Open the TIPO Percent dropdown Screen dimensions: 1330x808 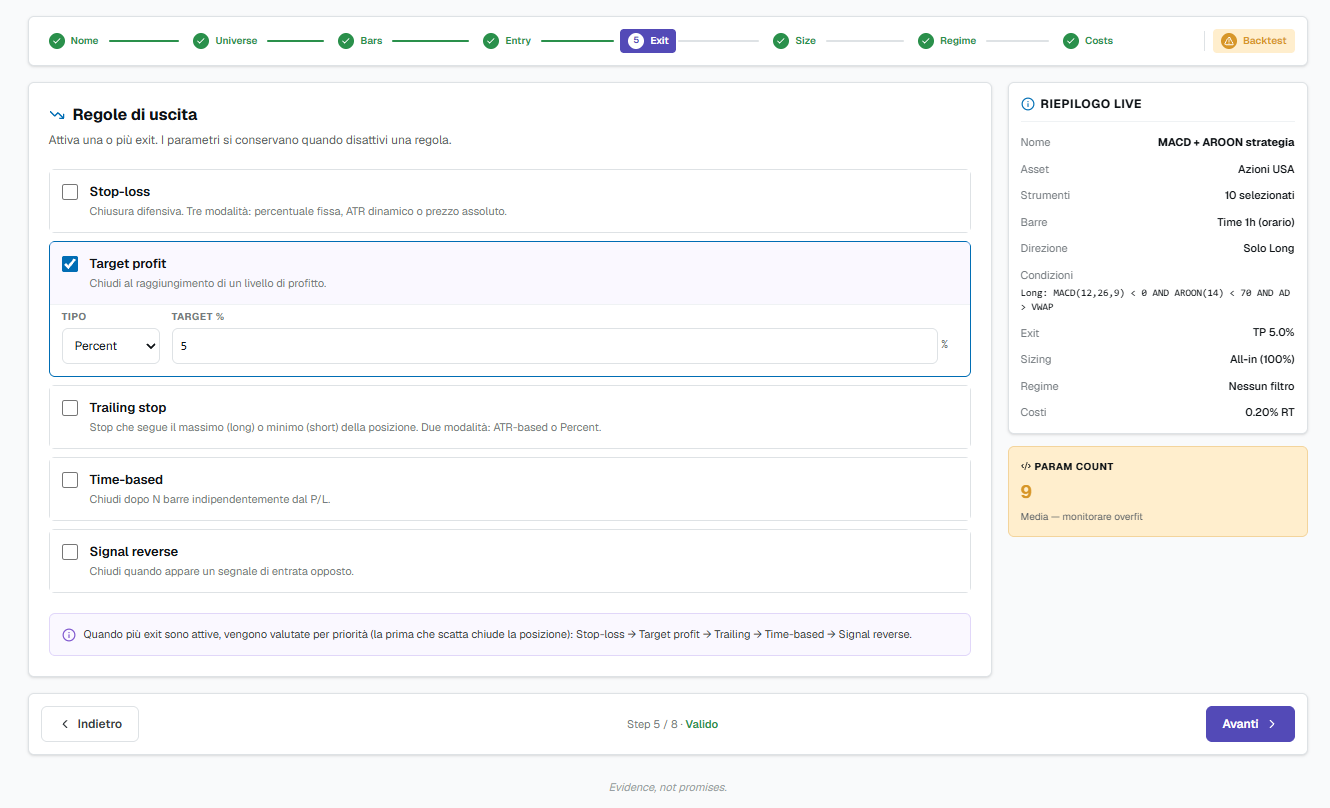[x=111, y=346]
